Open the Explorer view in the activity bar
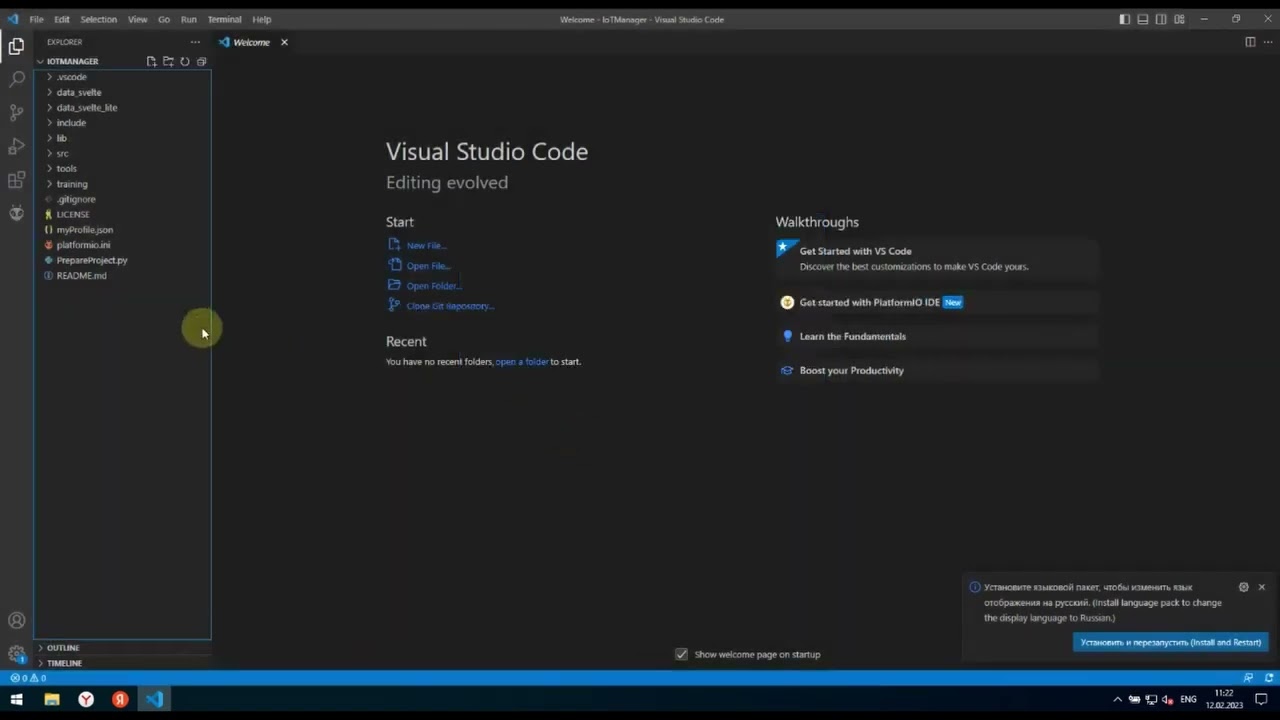This screenshot has height=720, width=1280. [x=16, y=46]
